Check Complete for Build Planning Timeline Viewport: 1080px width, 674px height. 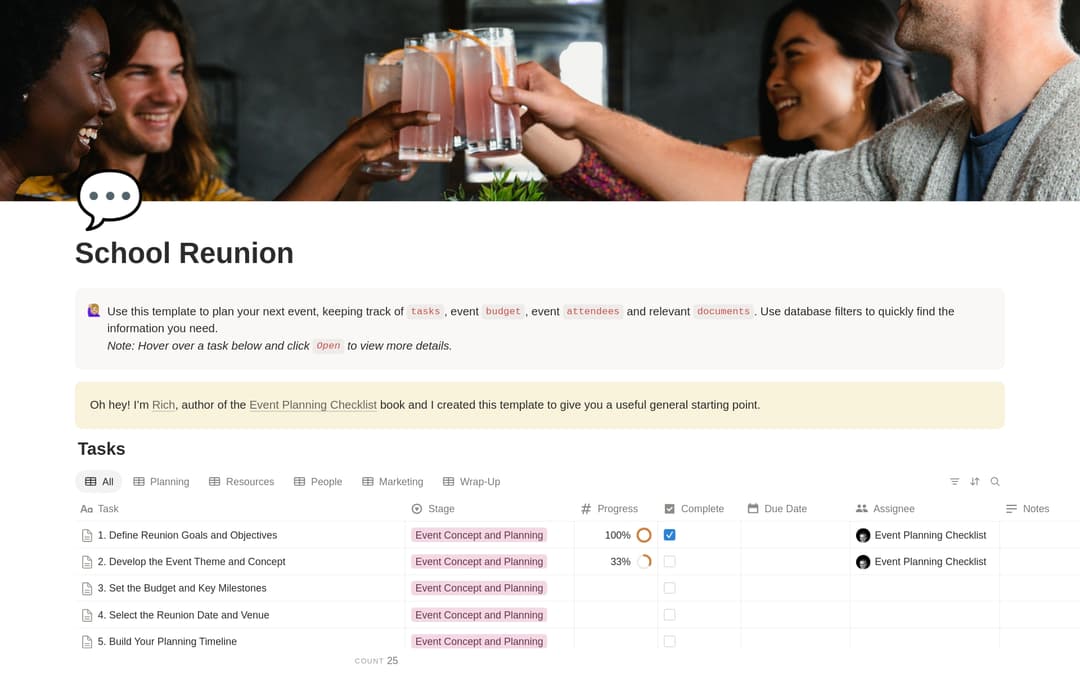[669, 641]
